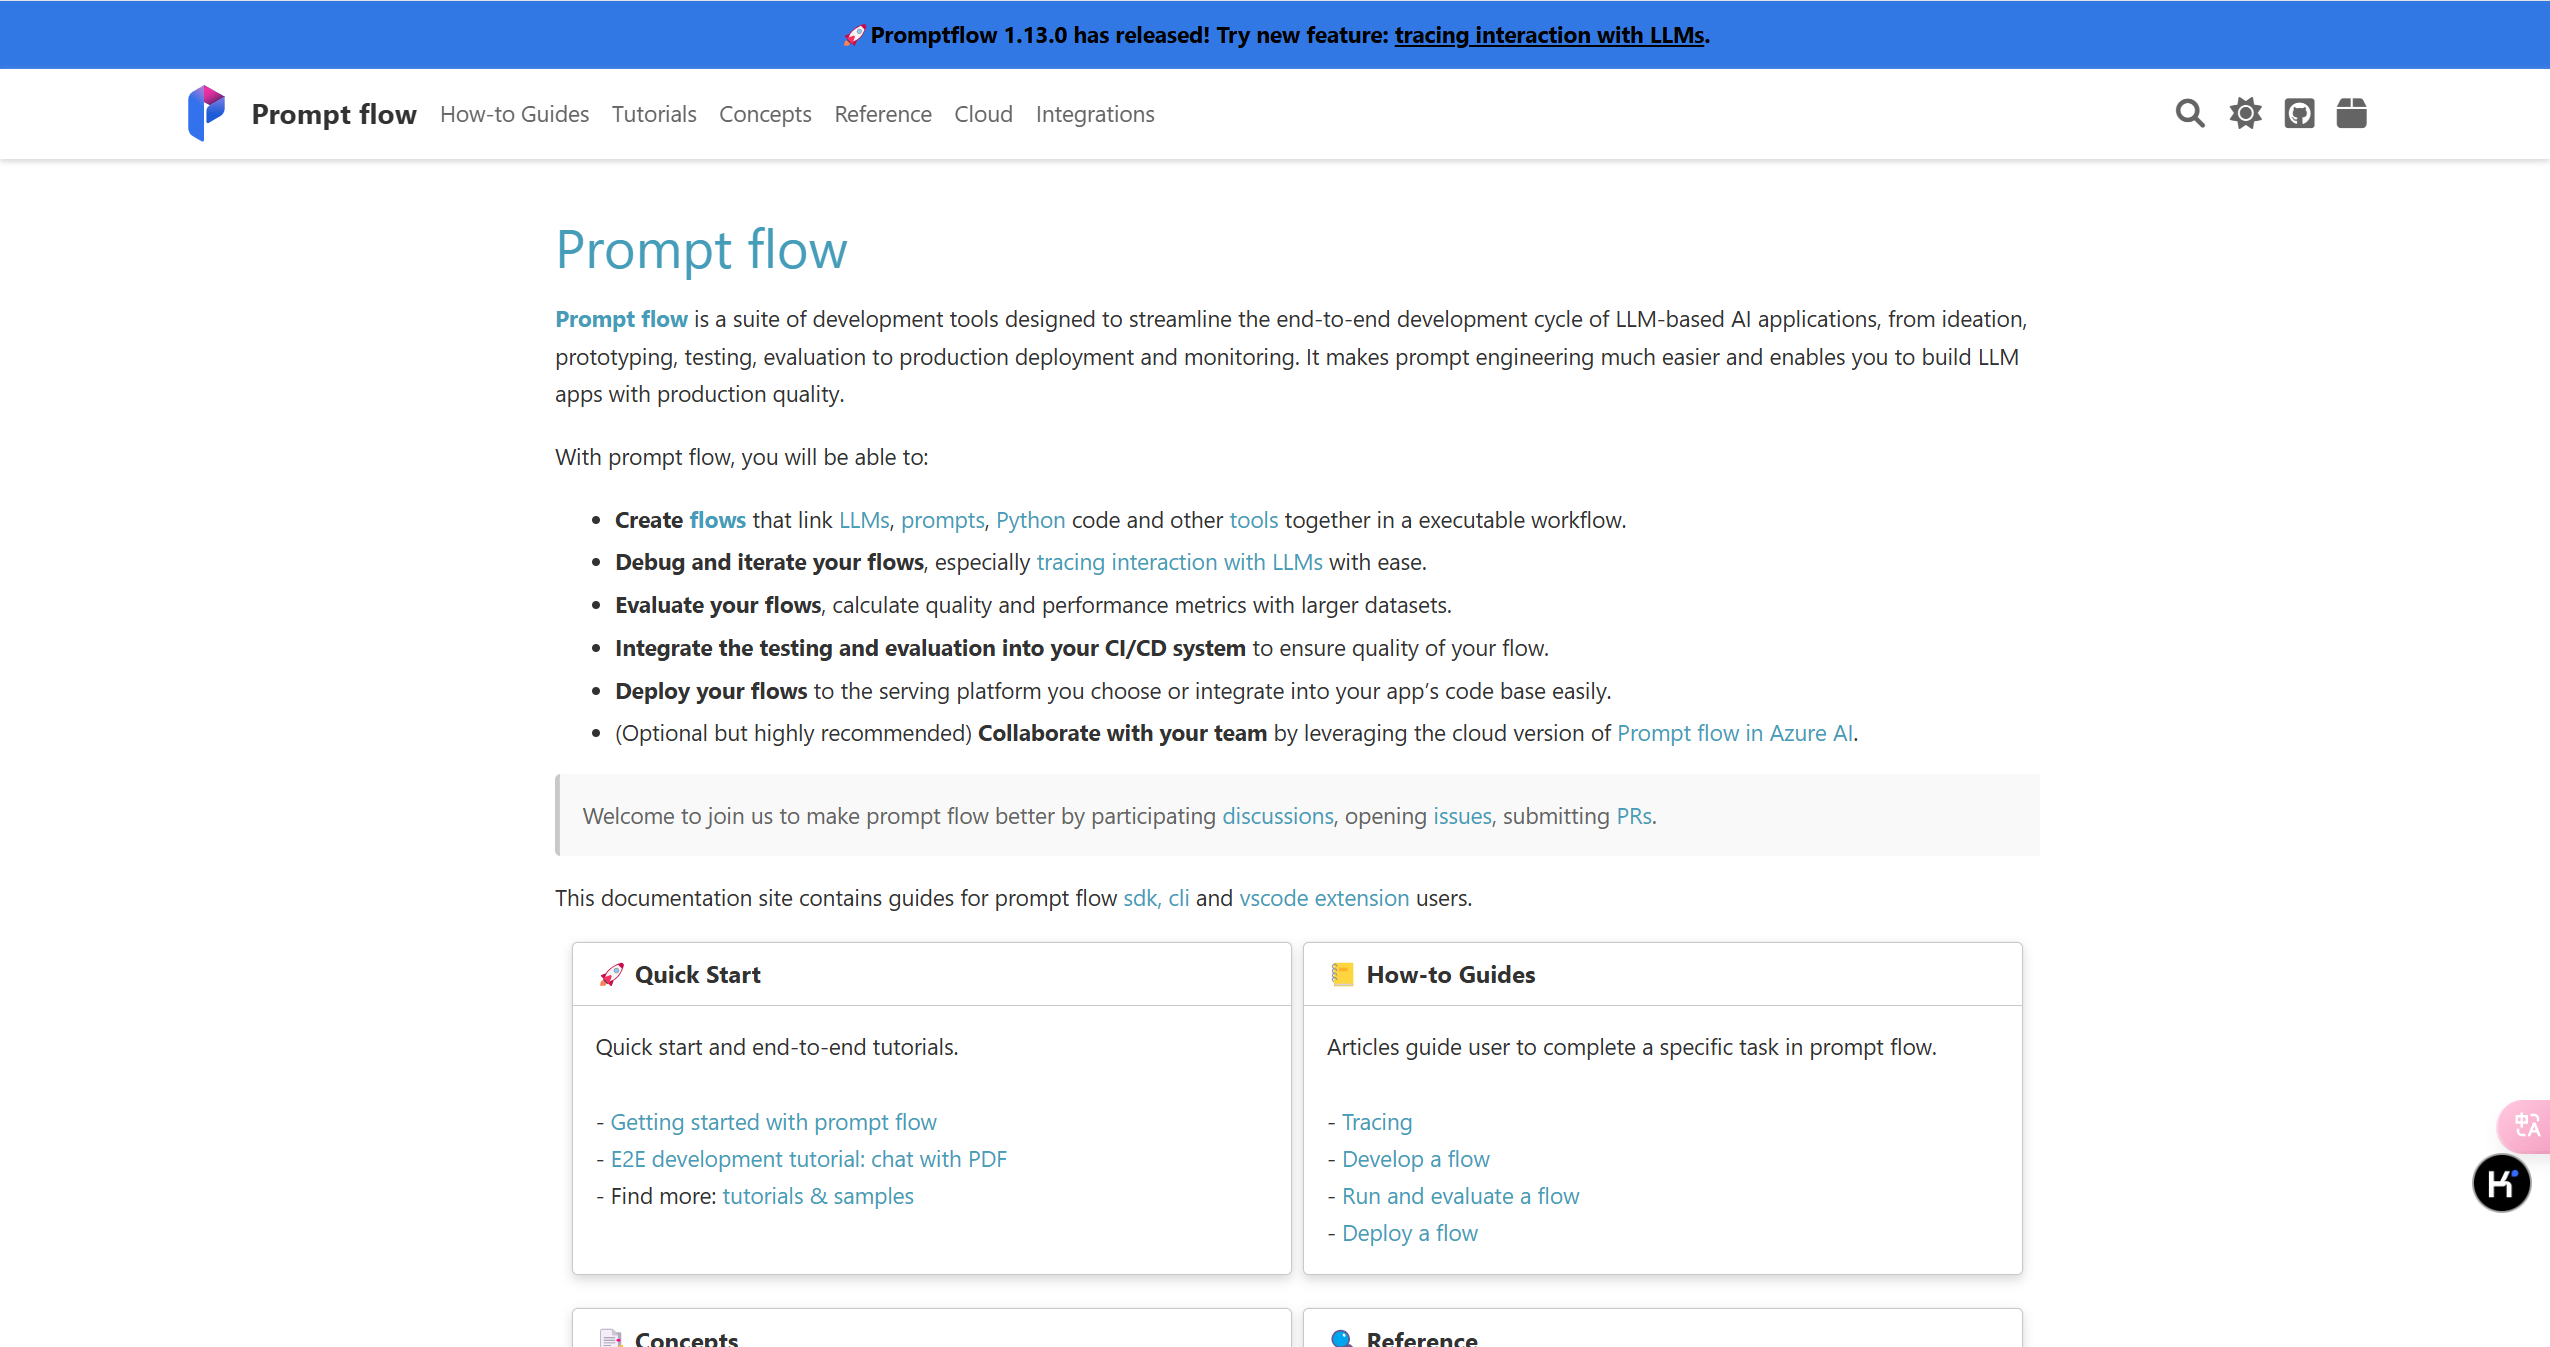Open the vscode extension link

click(x=1324, y=898)
